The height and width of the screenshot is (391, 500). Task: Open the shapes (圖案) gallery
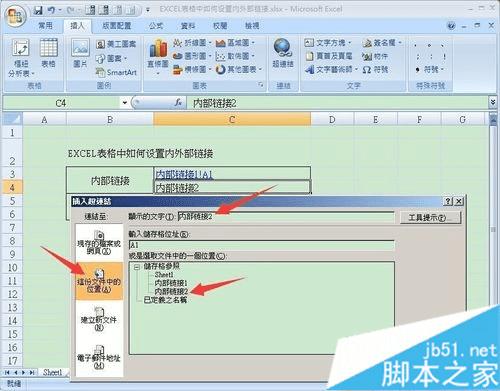tap(111, 58)
